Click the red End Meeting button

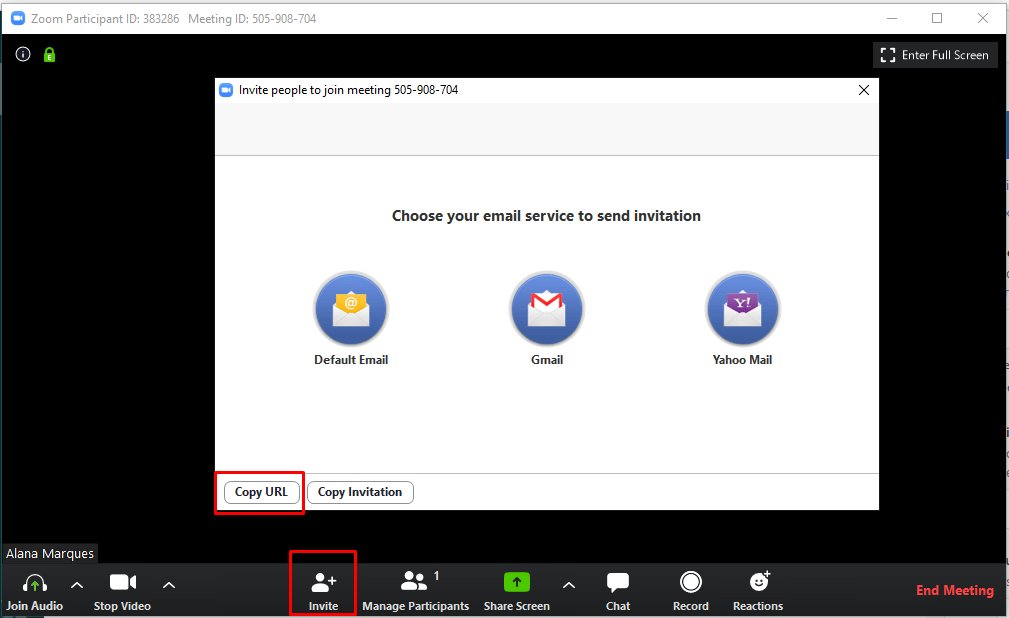pyautogui.click(x=955, y=590)
